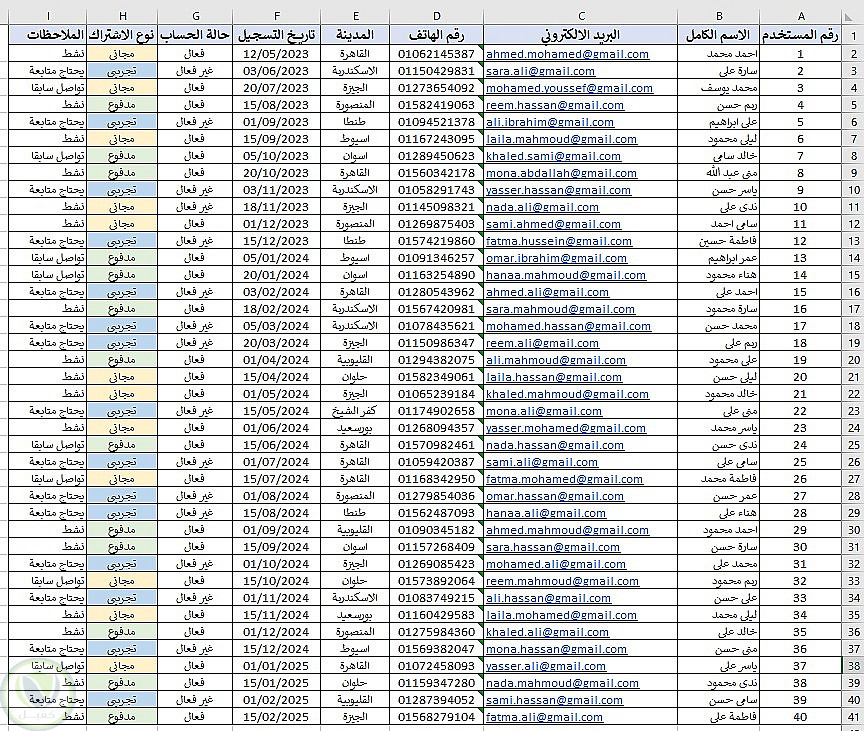Screen dimensions: 864x731
Task: Open link mohamed.youssef@gmail.com
Action: pyautogui.click(x=569, y=88)
